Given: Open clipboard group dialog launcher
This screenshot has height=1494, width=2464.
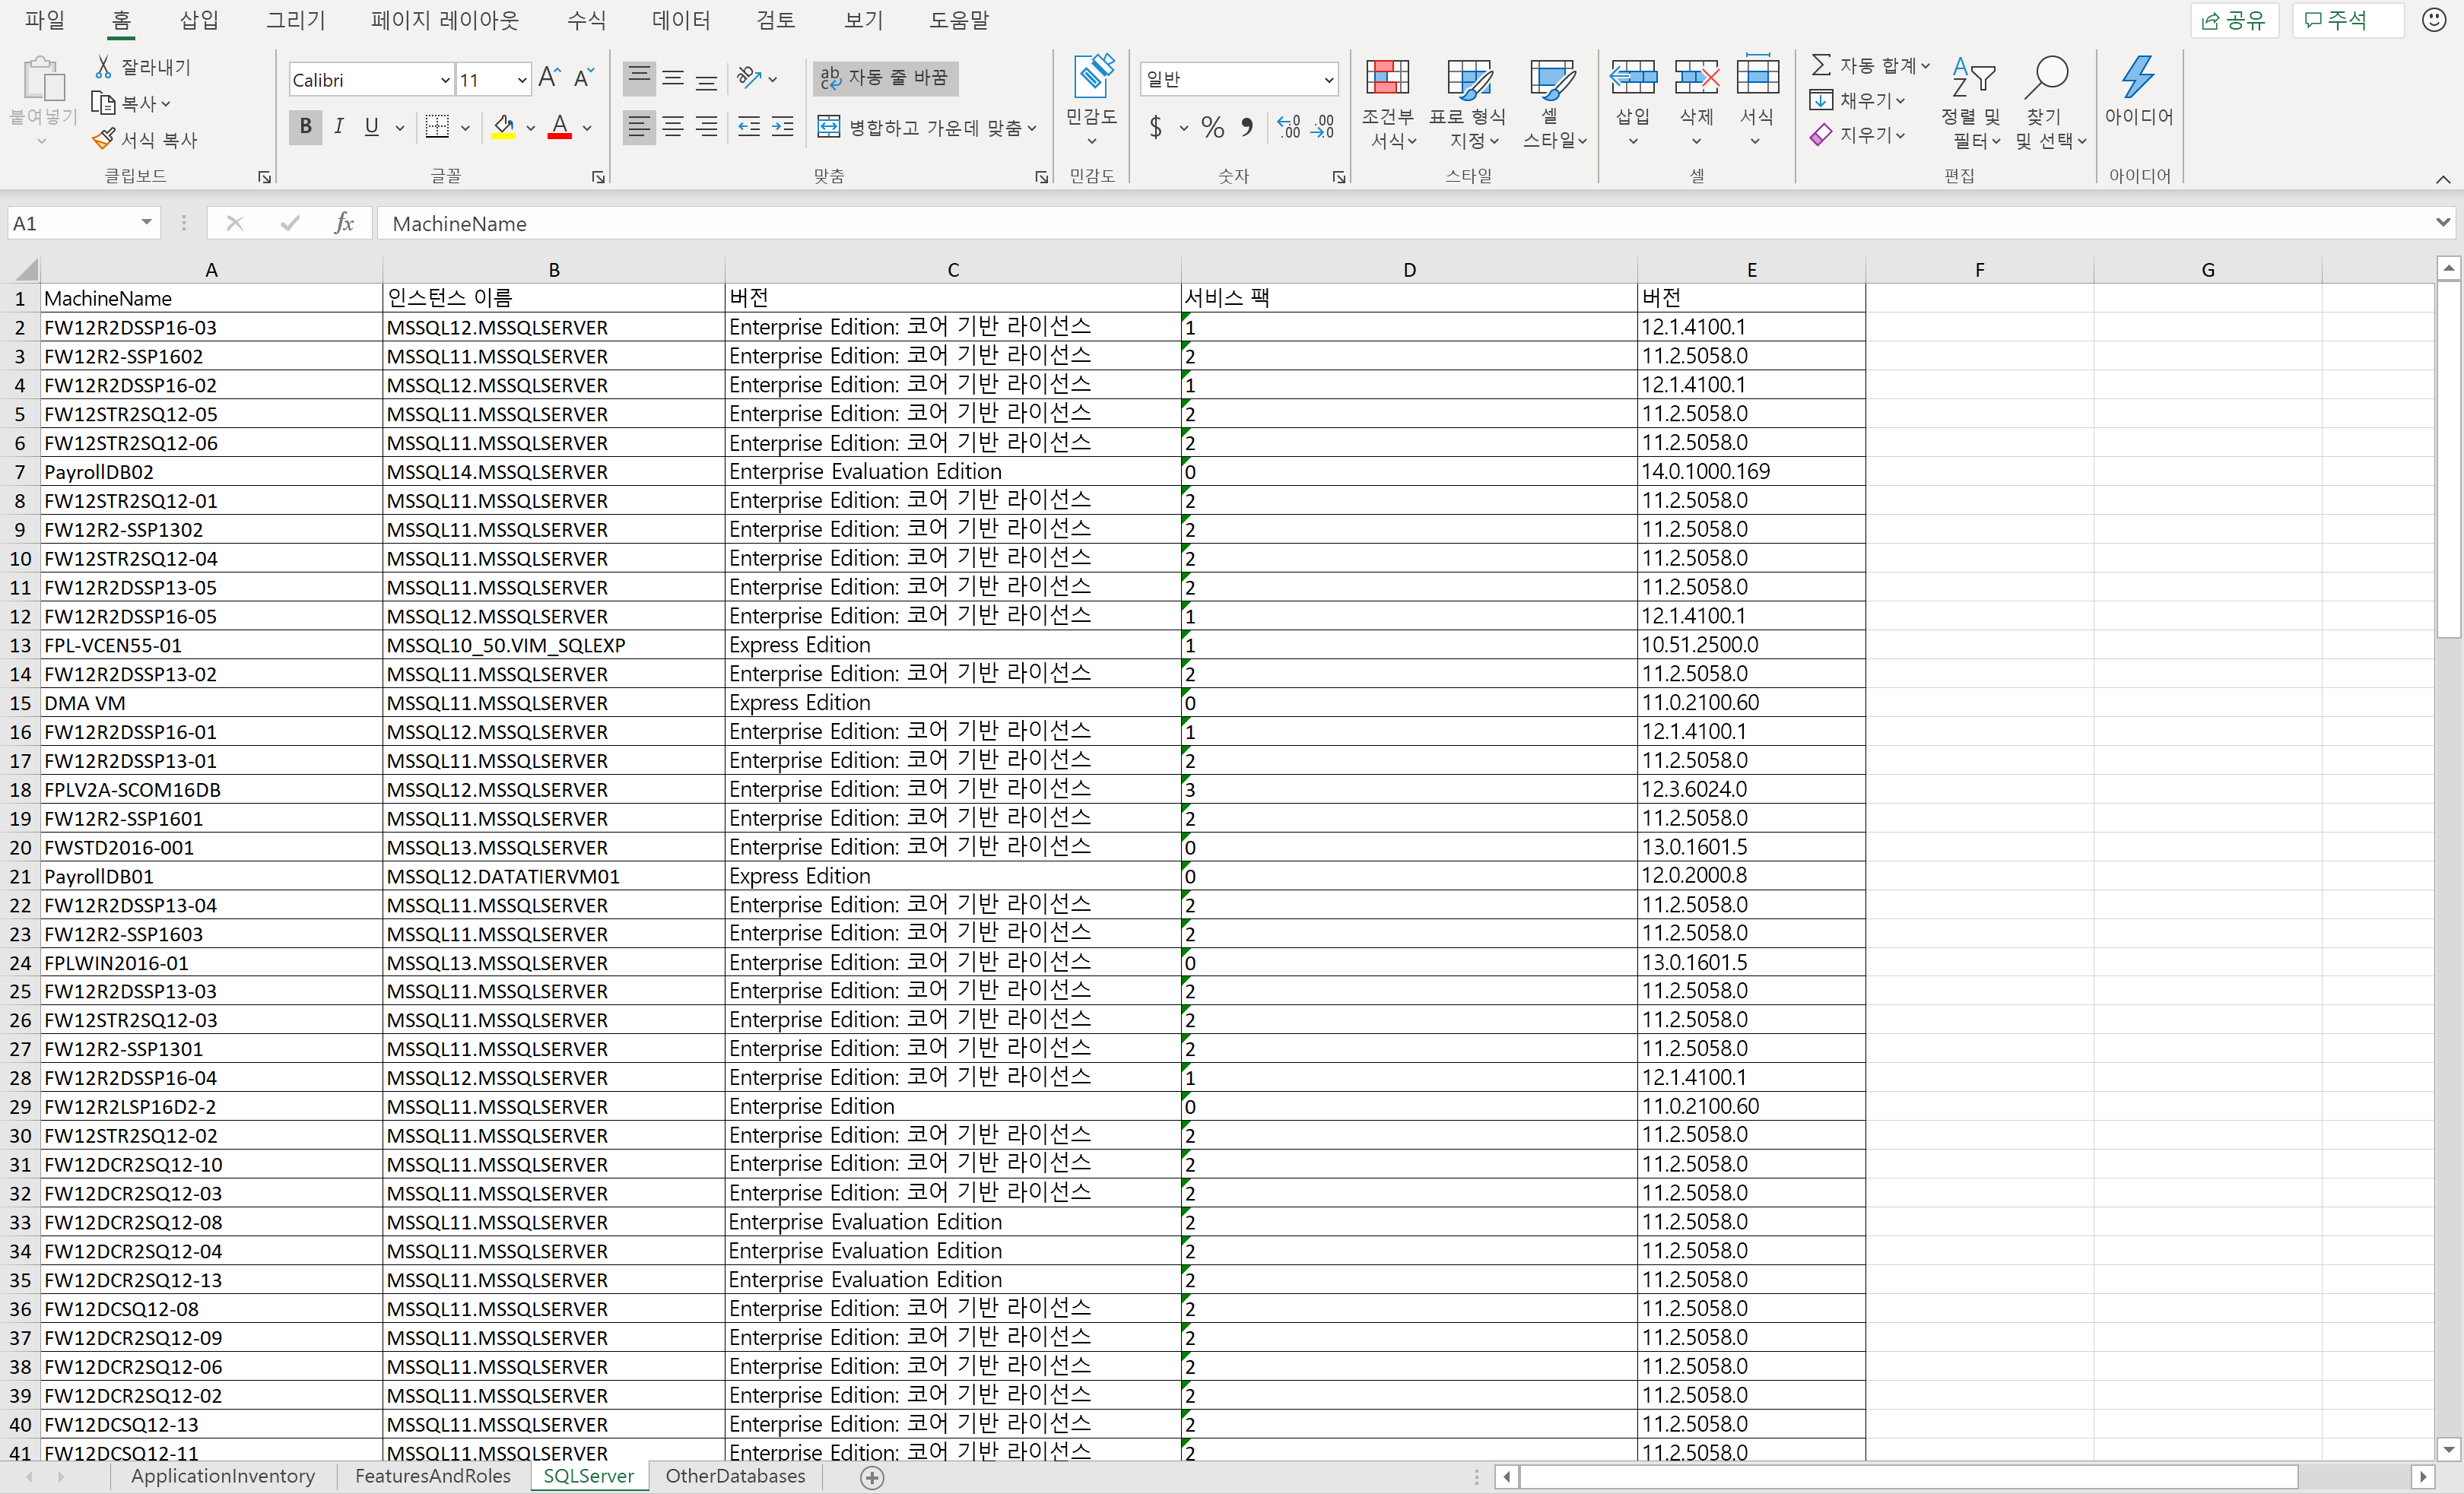Looking at the screenshot, I should point(264,177).
